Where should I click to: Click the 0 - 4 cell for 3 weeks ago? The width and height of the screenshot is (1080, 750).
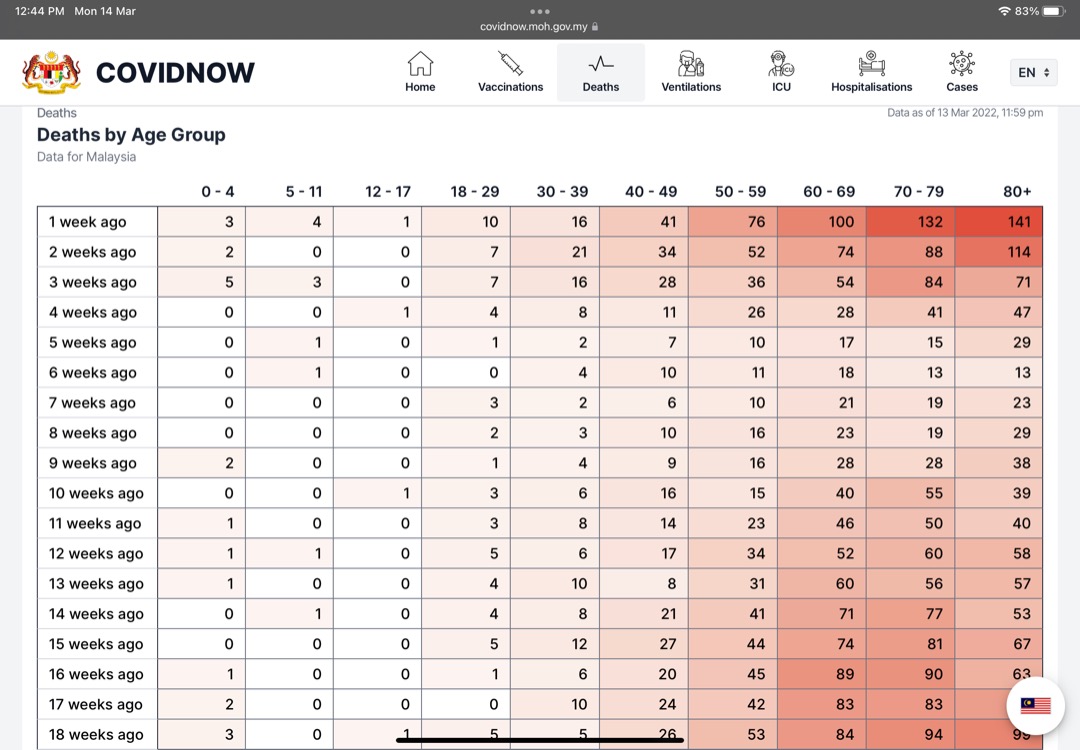point(201,282)
